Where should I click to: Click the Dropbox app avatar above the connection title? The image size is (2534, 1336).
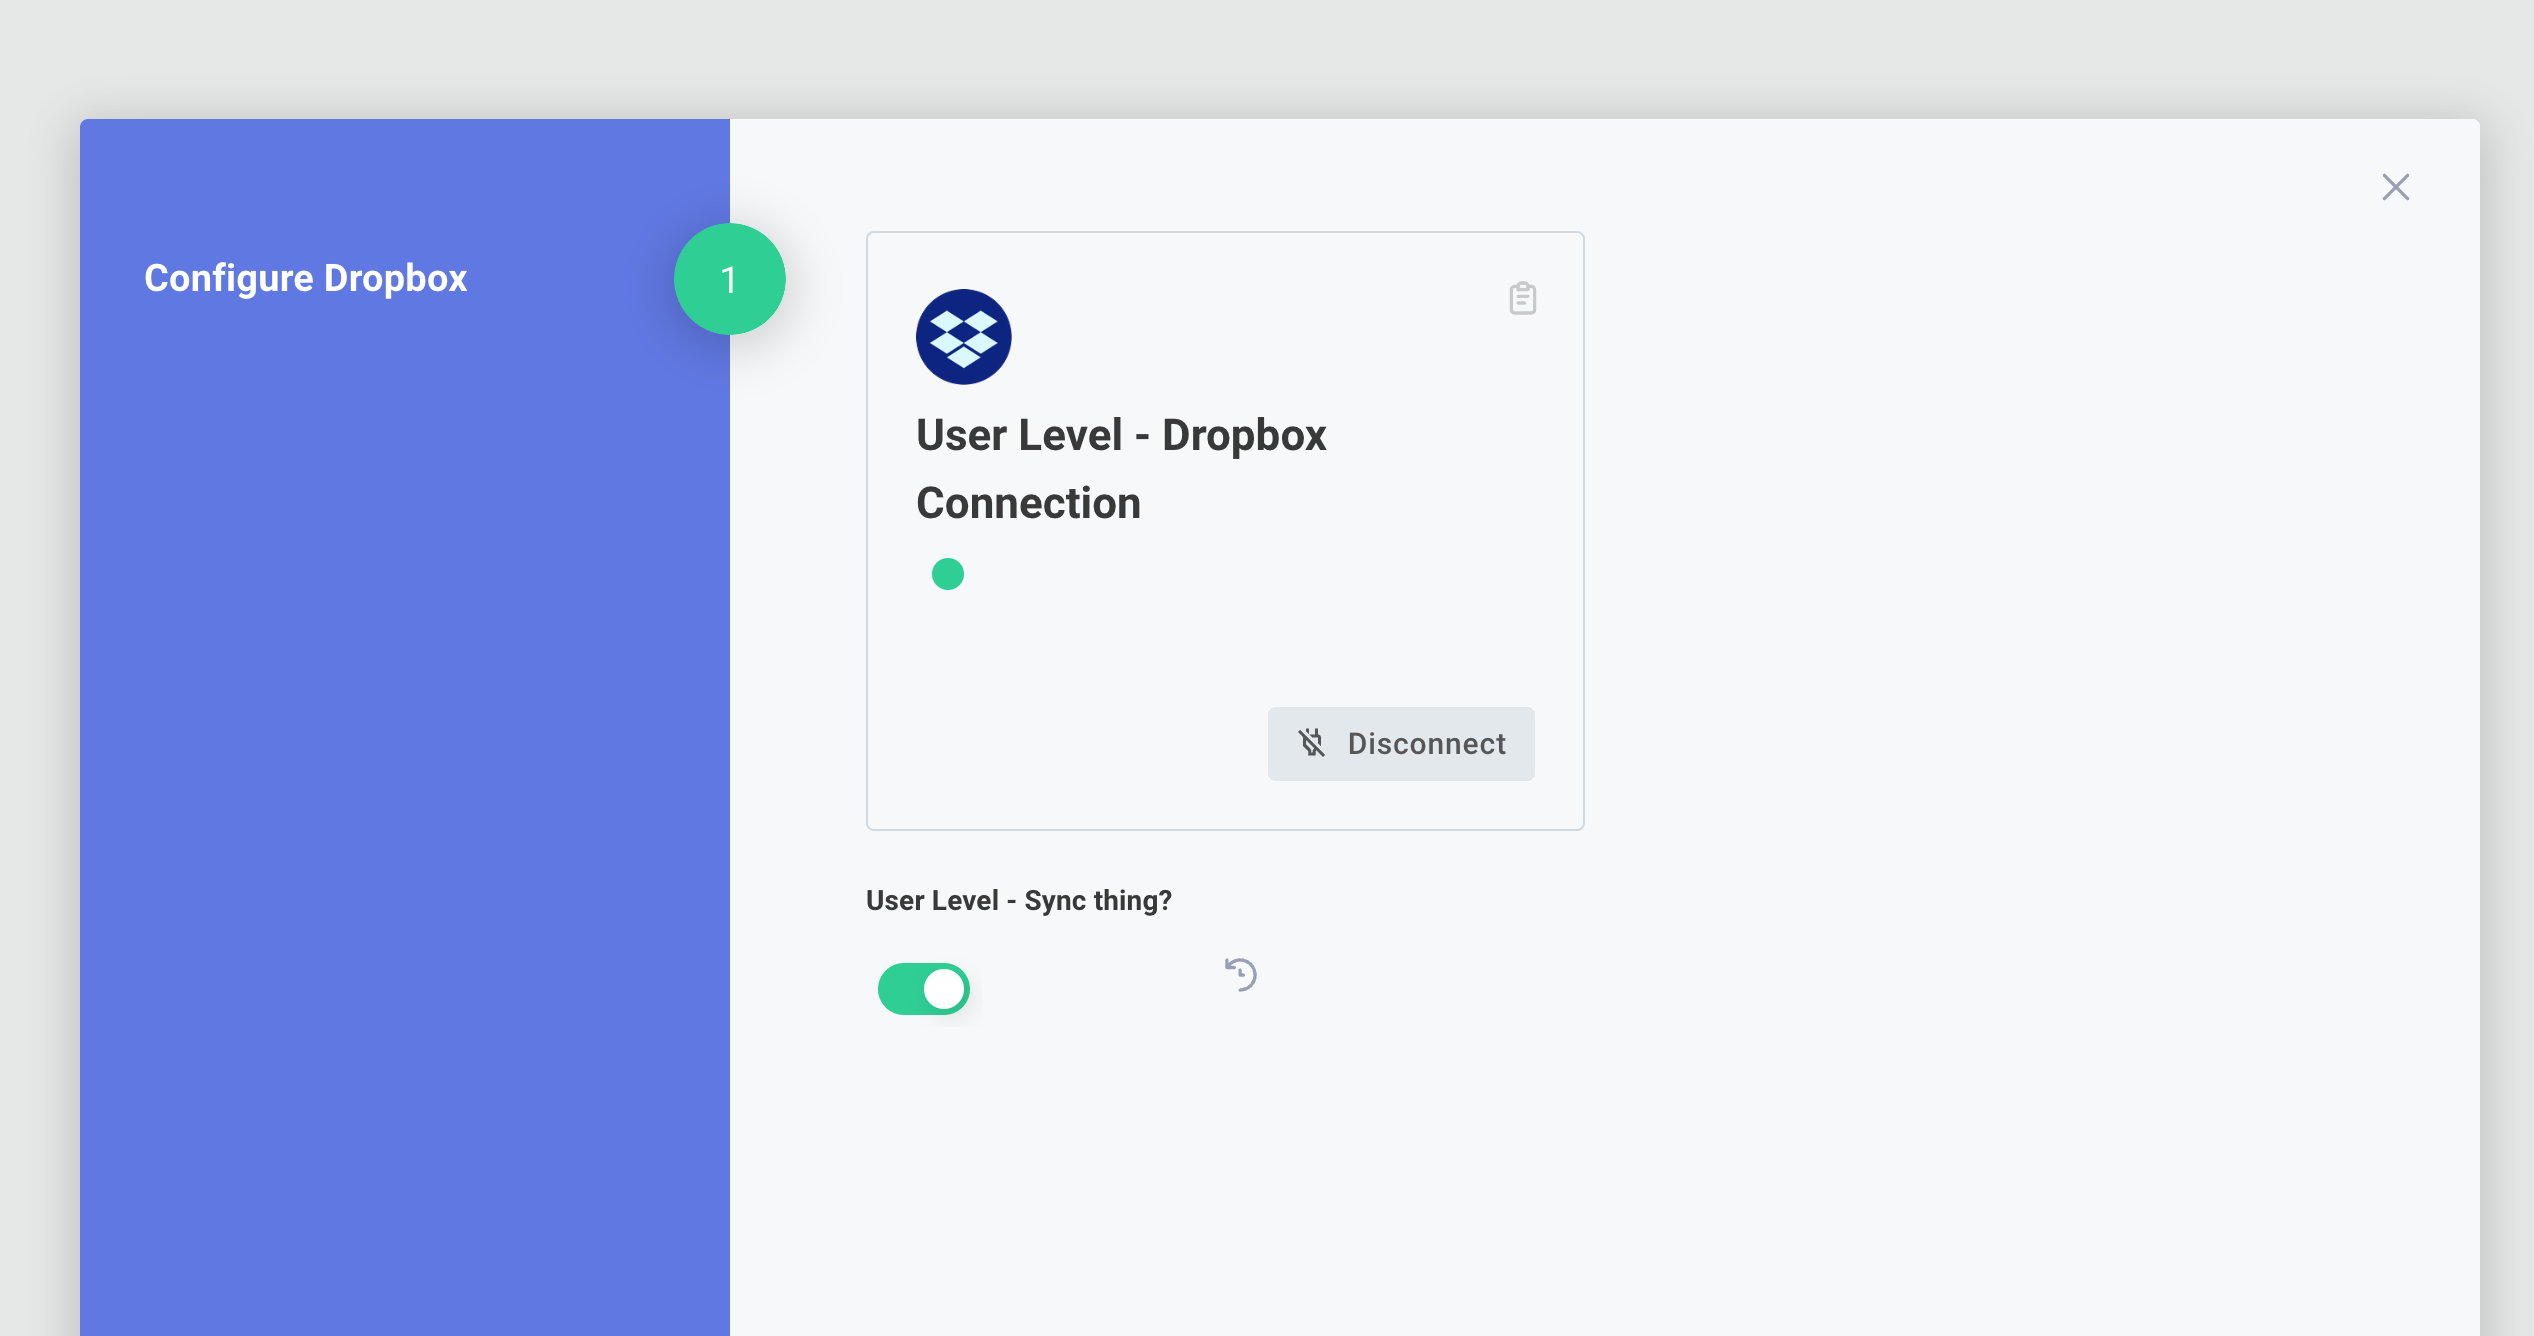pos(963,337)
